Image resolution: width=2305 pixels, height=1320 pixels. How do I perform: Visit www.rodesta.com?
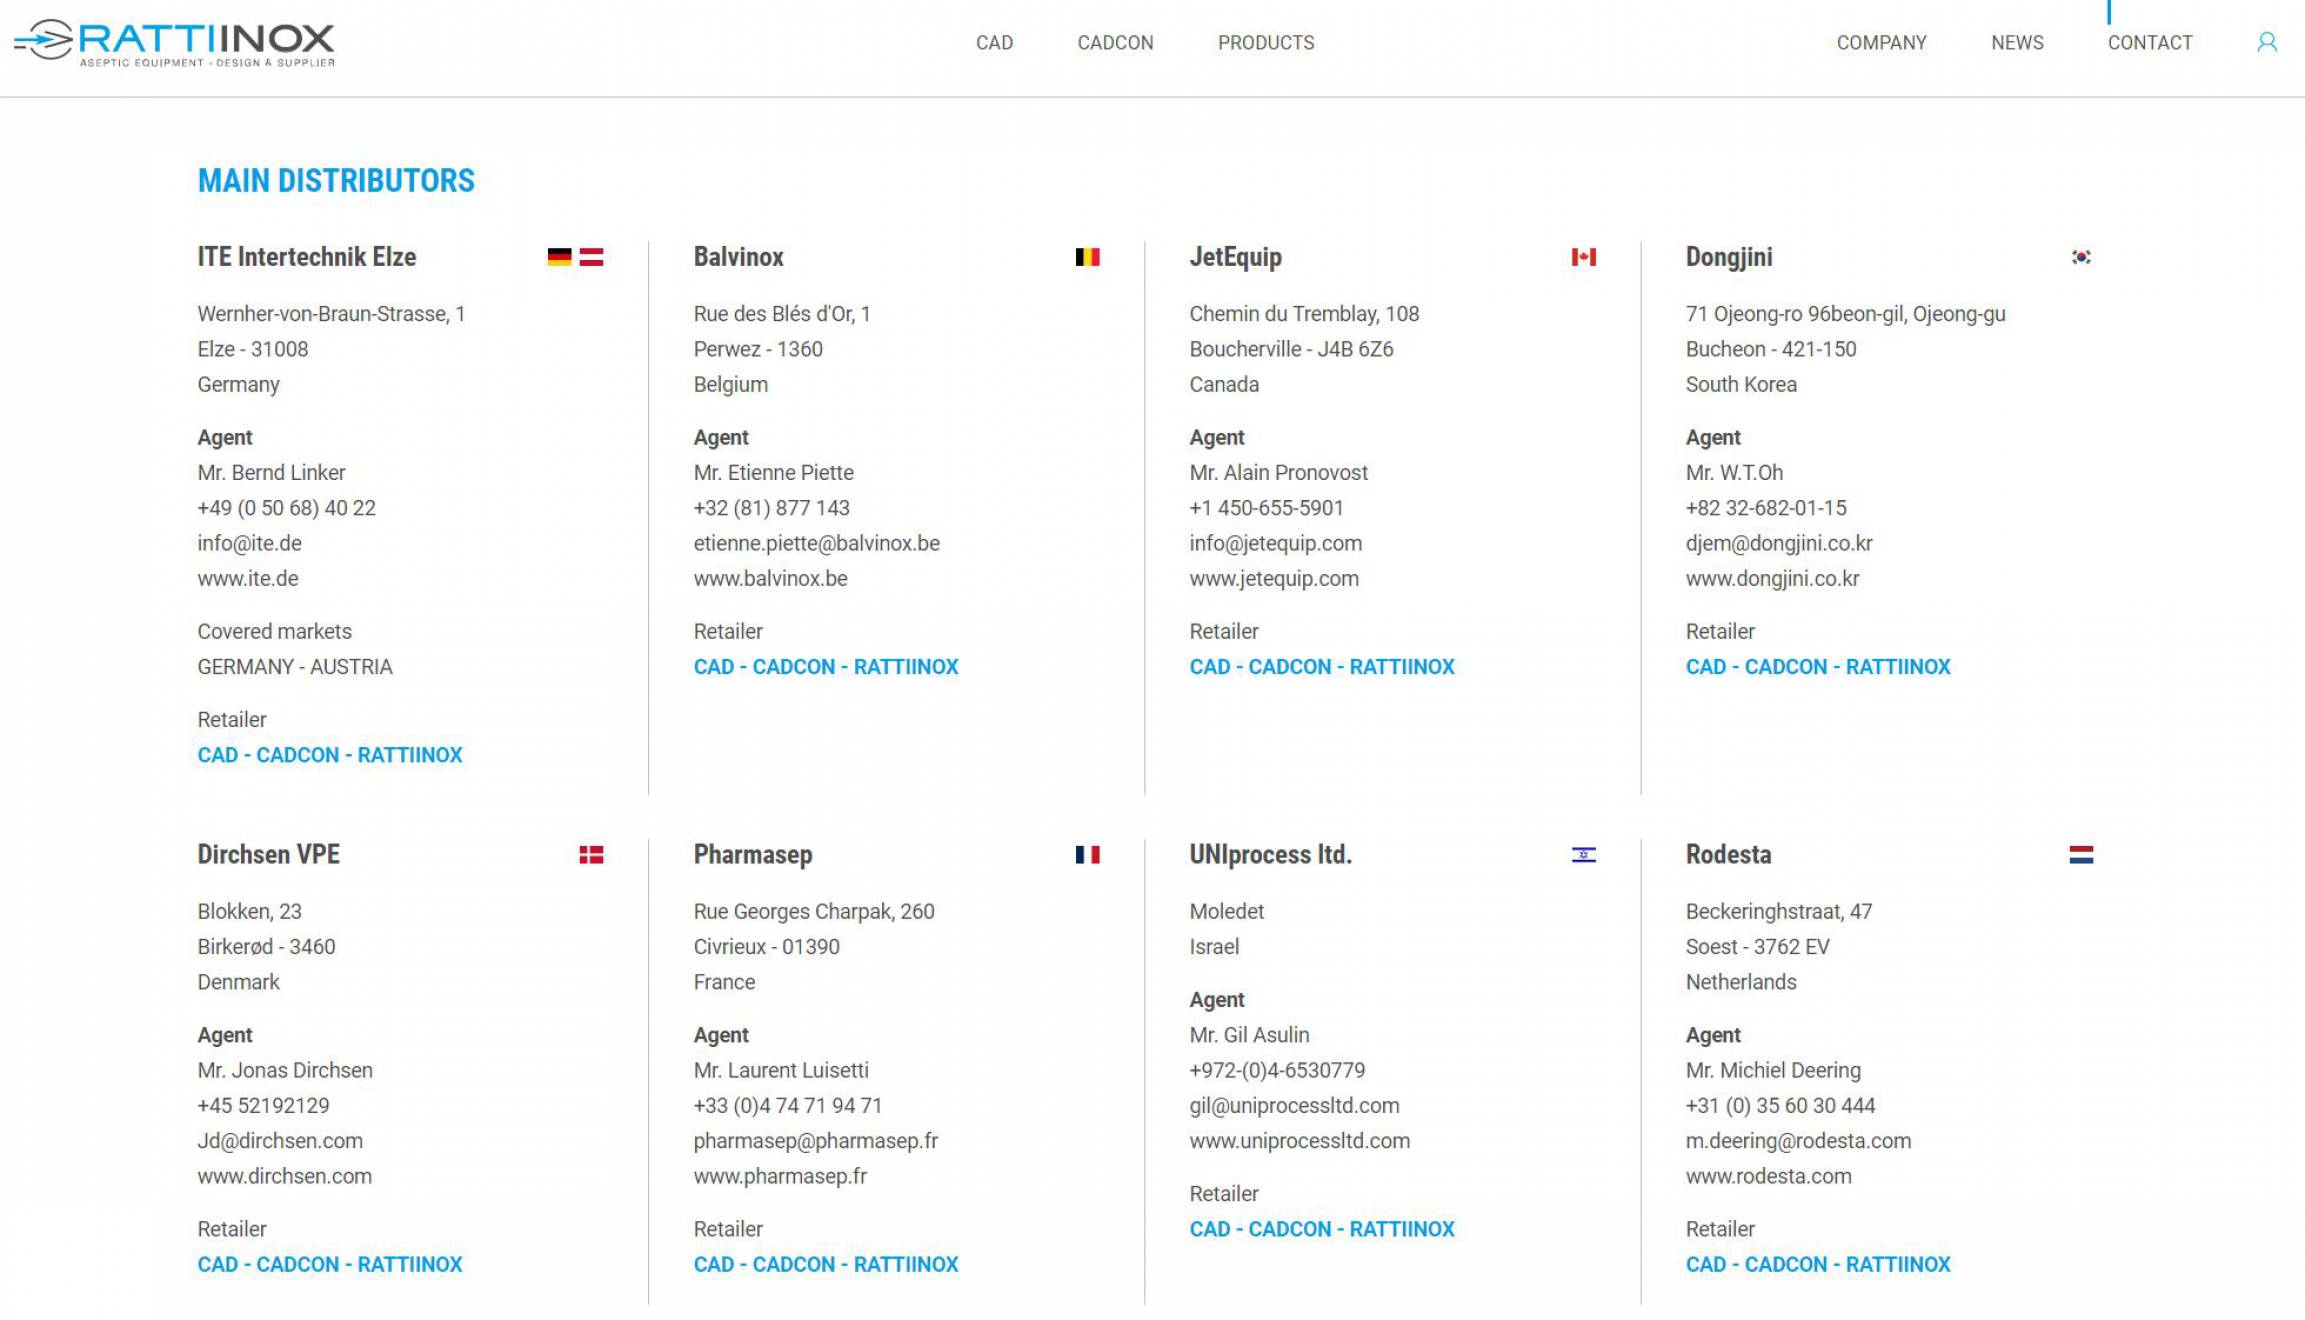tap(1768, 1177)
